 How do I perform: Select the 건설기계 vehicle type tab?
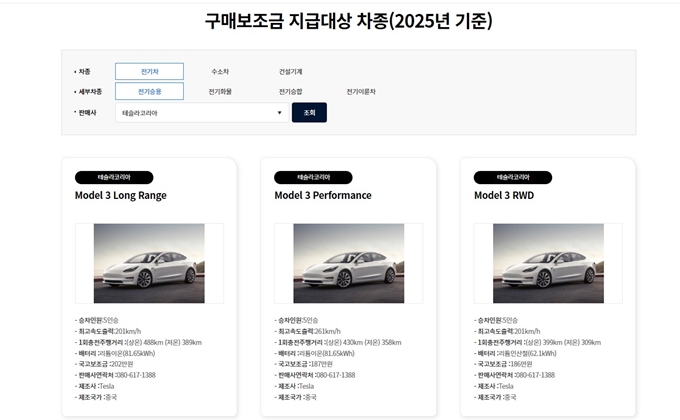290,72
